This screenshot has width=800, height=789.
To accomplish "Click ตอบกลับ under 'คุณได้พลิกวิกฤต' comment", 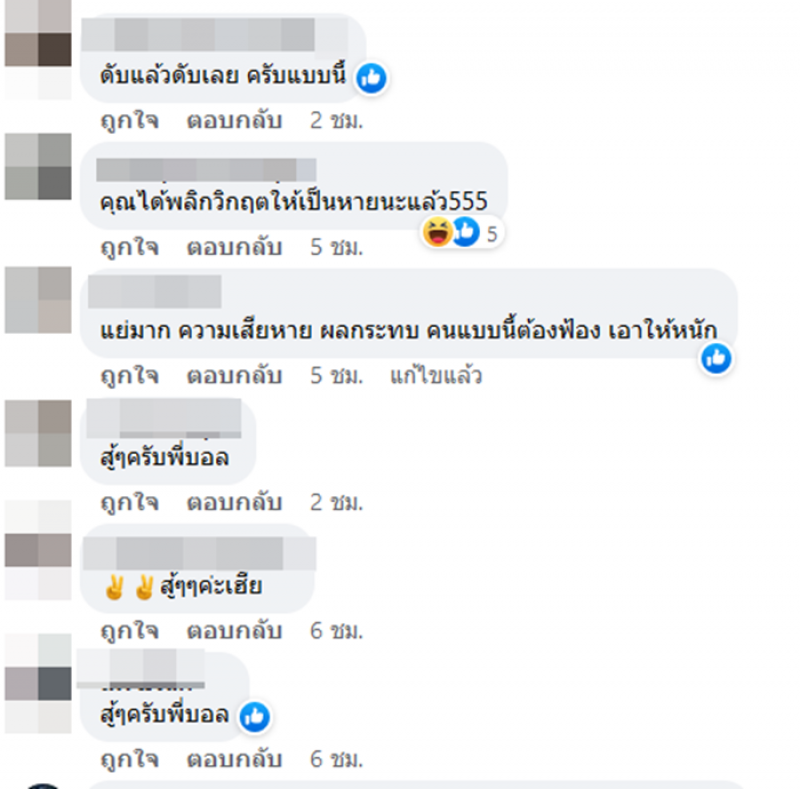I will [x=234, y=248].
